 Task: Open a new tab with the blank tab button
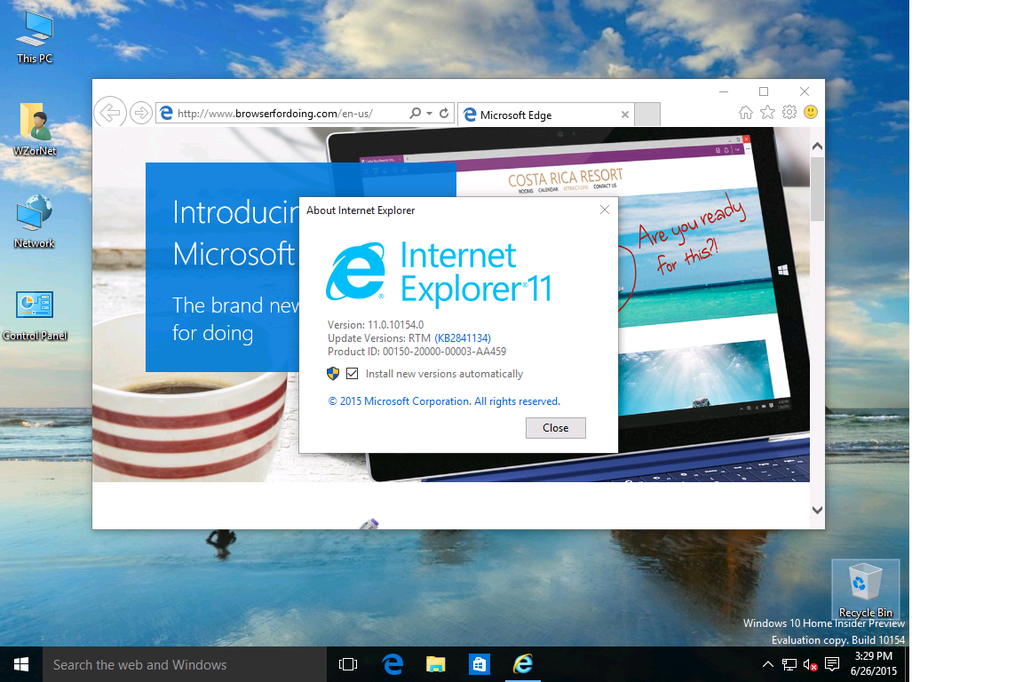coord(647,114)
